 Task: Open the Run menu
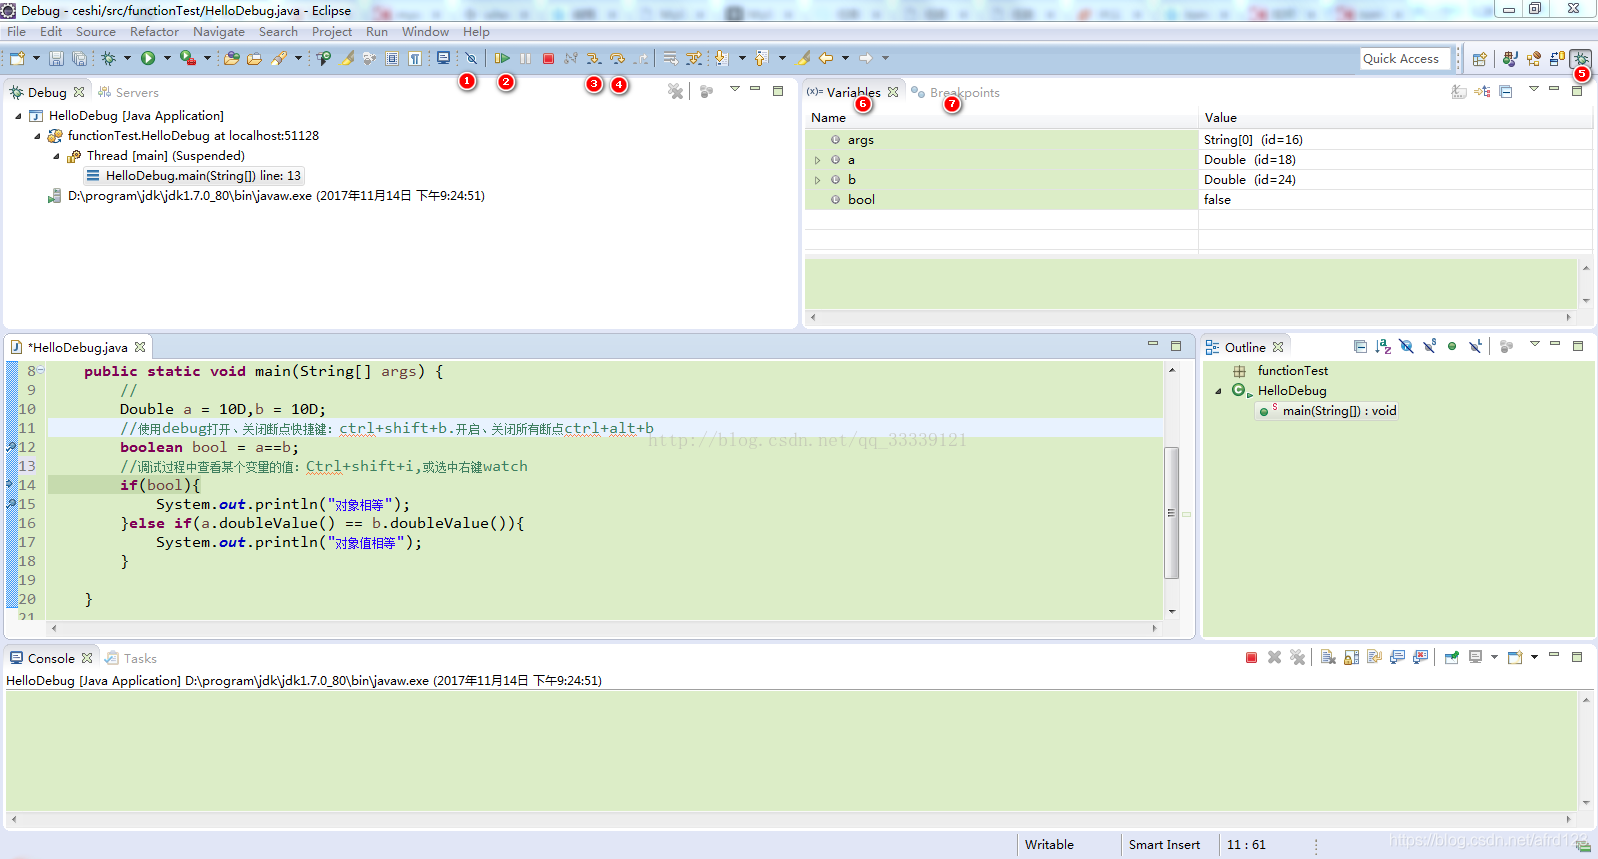377,32
